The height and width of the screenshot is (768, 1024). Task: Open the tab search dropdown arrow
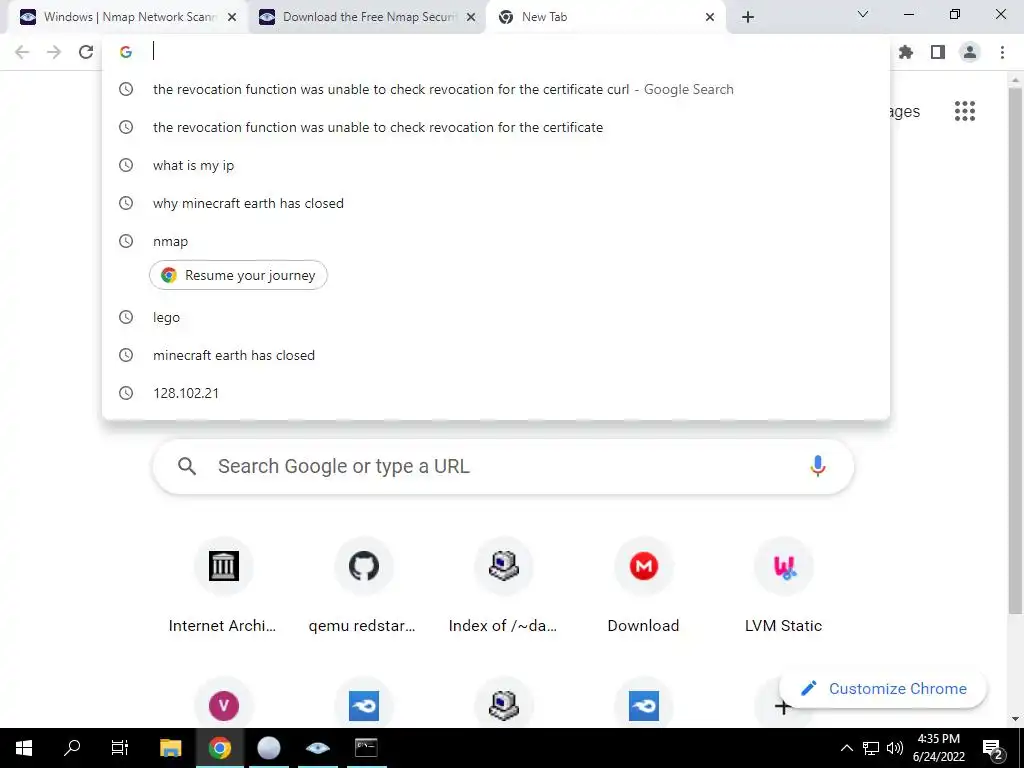point(863,14)
